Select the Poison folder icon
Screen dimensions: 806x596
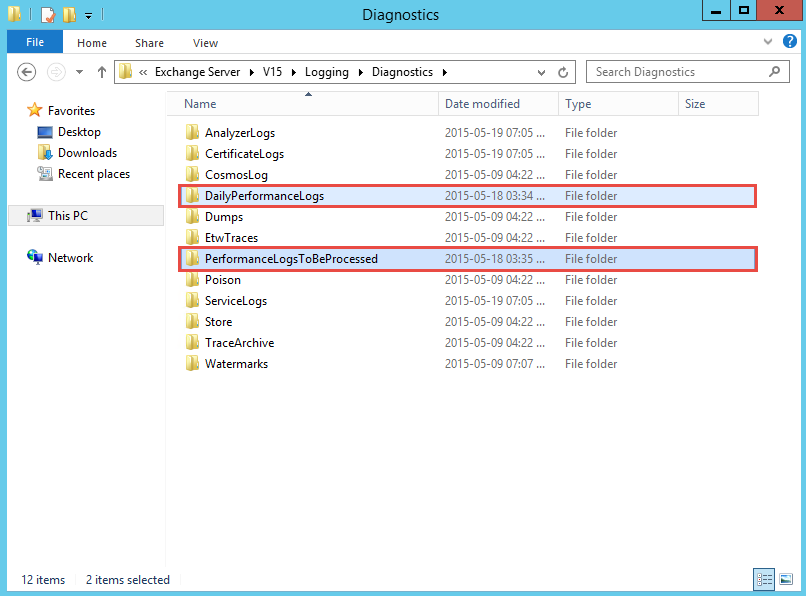192,279
